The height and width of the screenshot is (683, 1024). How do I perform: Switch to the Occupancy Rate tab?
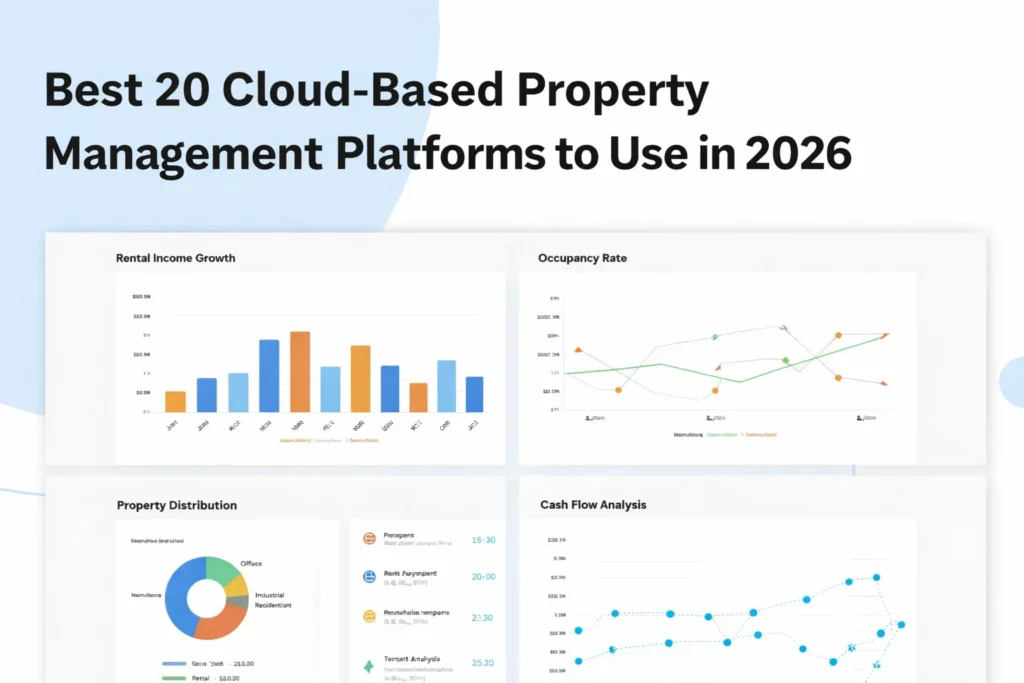coord(581,257)
